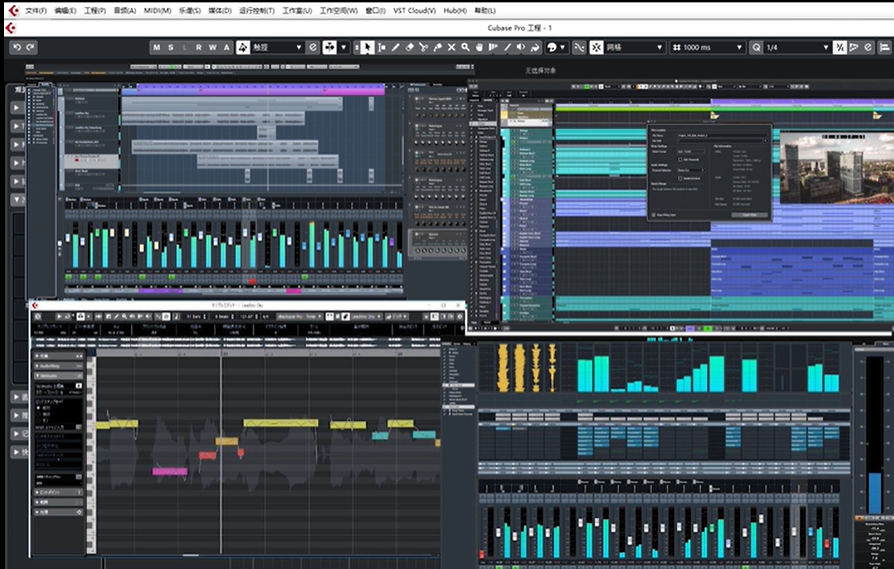Open the MIDI(M) menu
The height and width of the screenshot is (569, 894).
[157, 11]
